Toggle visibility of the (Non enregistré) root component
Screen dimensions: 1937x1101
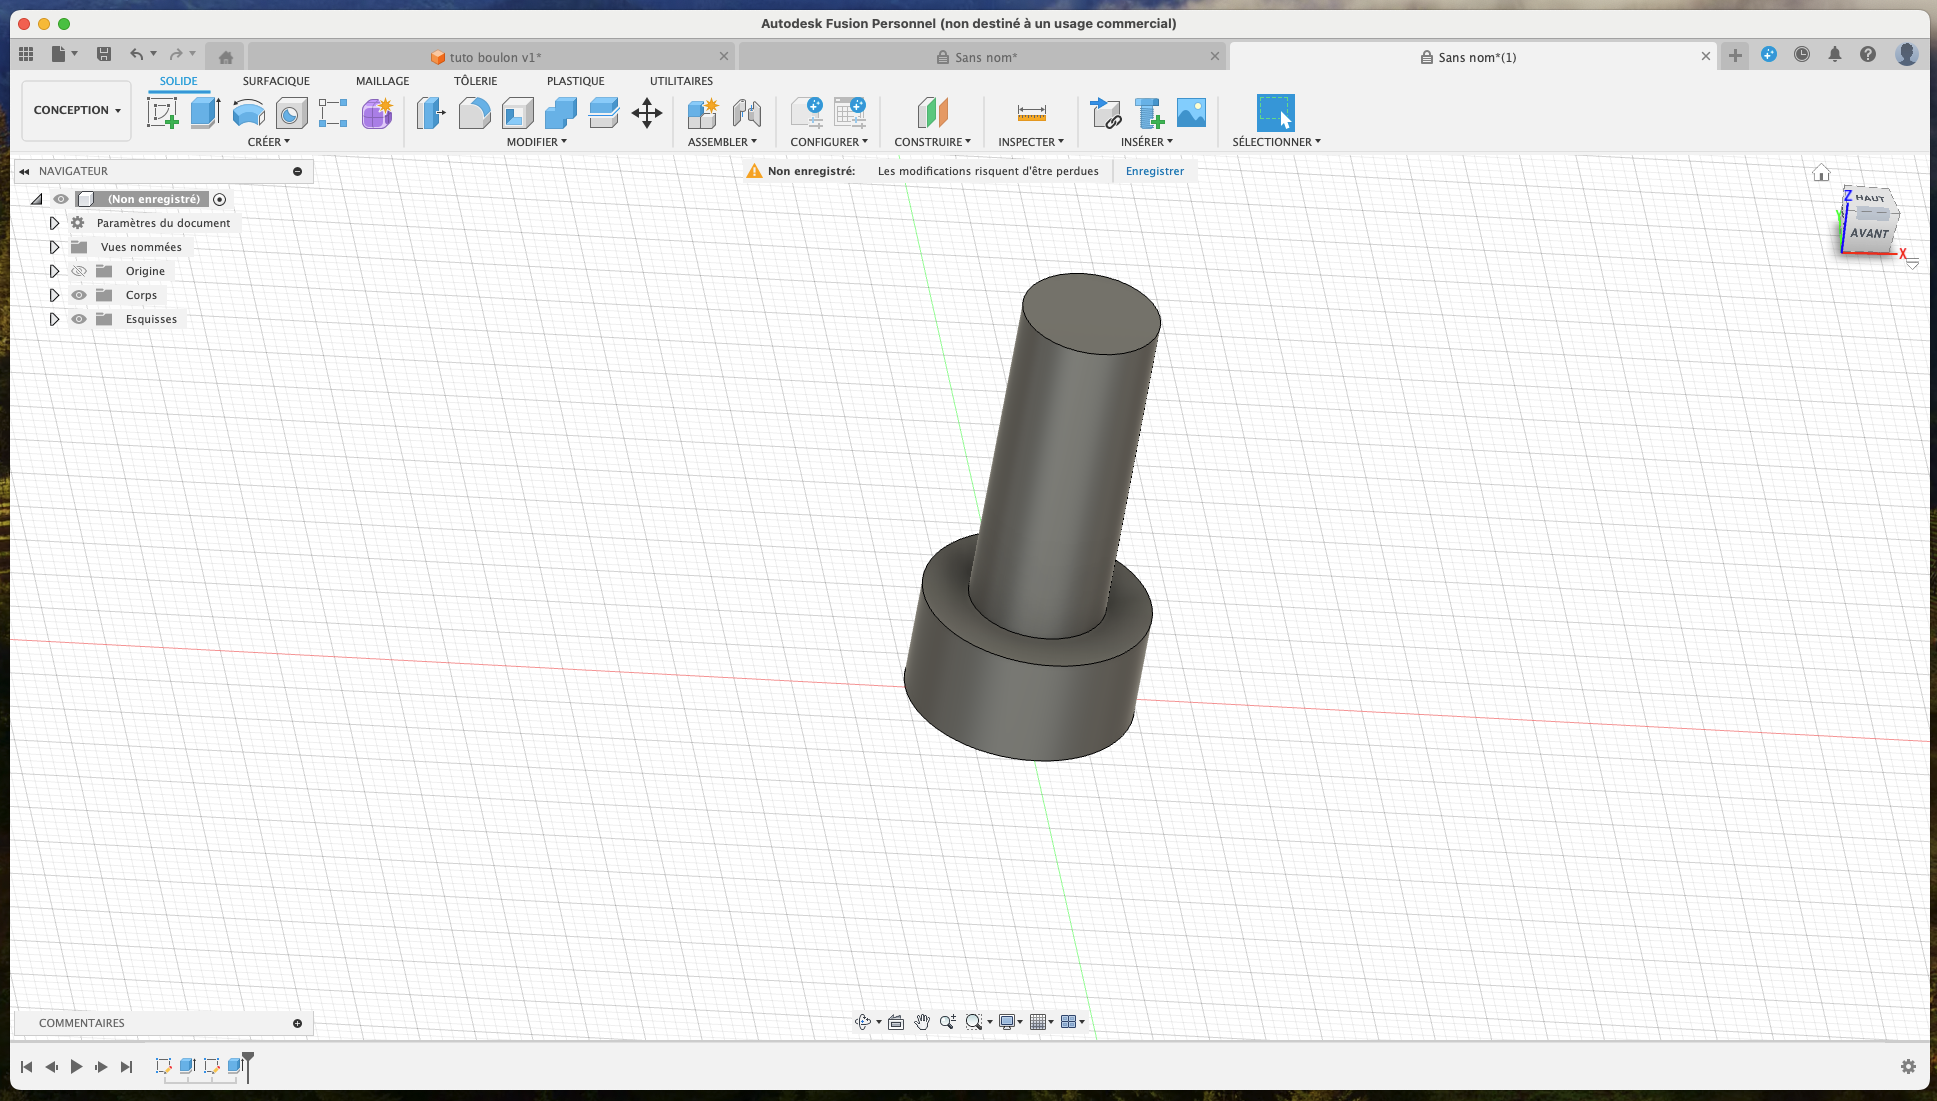(x=61, y=199)
